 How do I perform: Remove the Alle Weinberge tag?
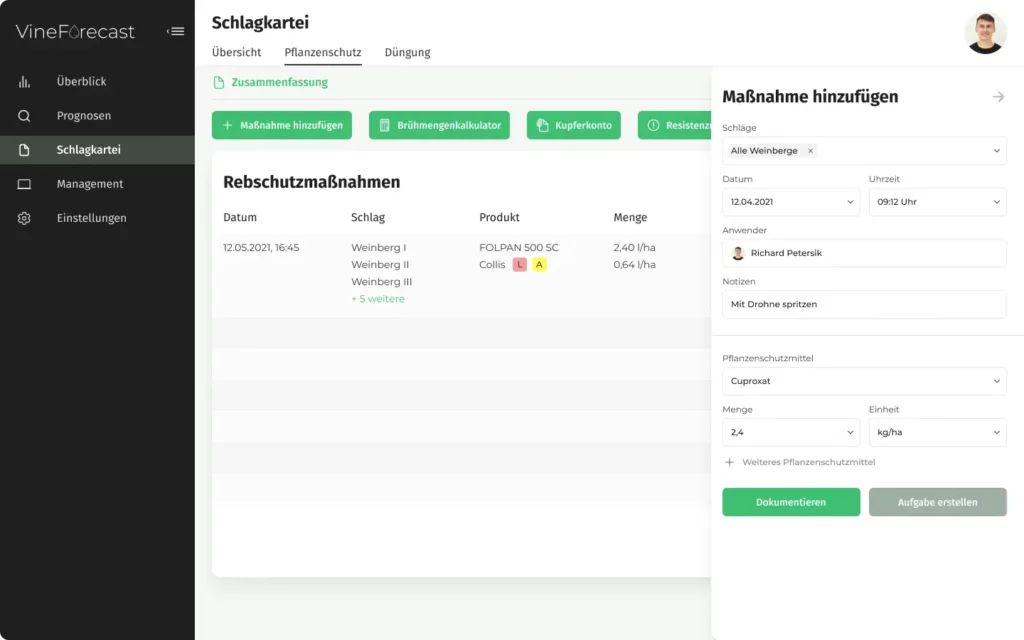pos(810,151)
